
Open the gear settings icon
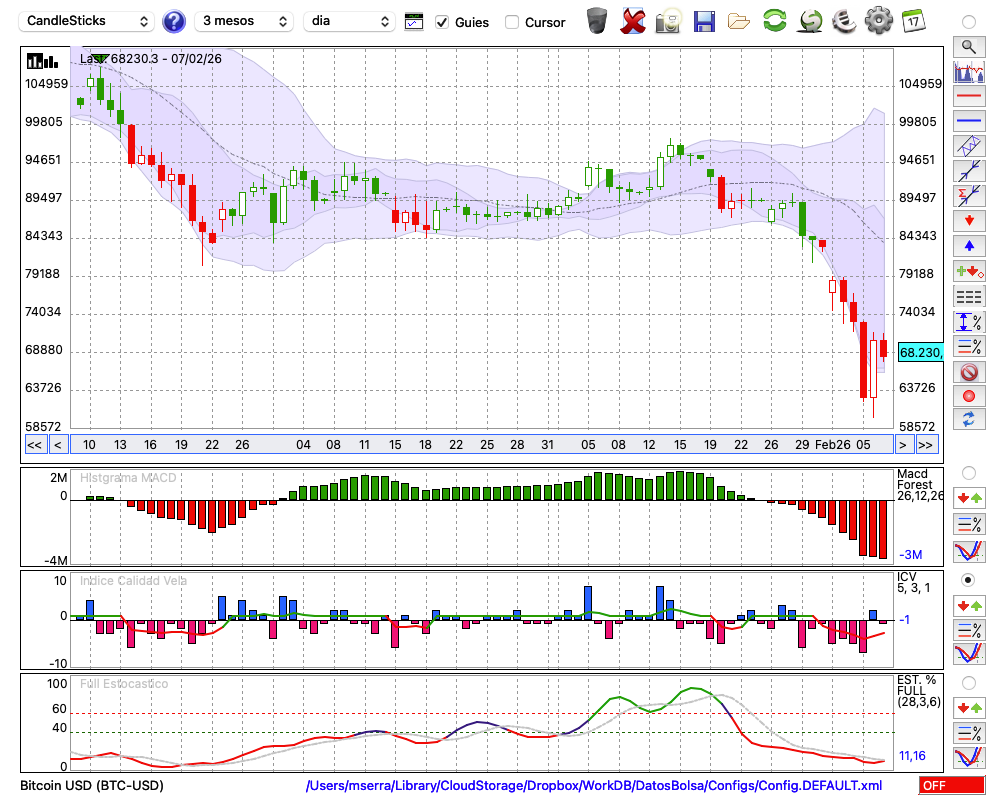pyautogui.click(x=879, y=21)
